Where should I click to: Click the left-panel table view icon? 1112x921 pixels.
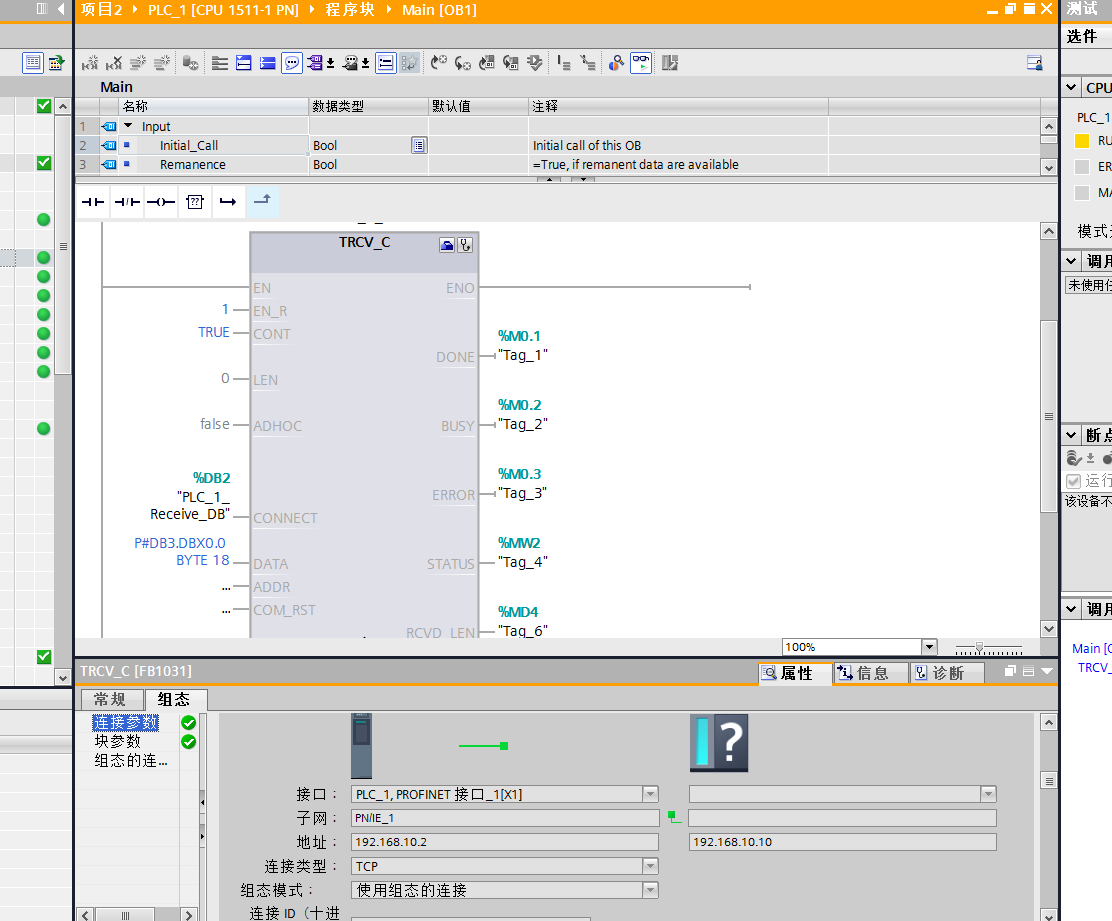coord(33,63)
